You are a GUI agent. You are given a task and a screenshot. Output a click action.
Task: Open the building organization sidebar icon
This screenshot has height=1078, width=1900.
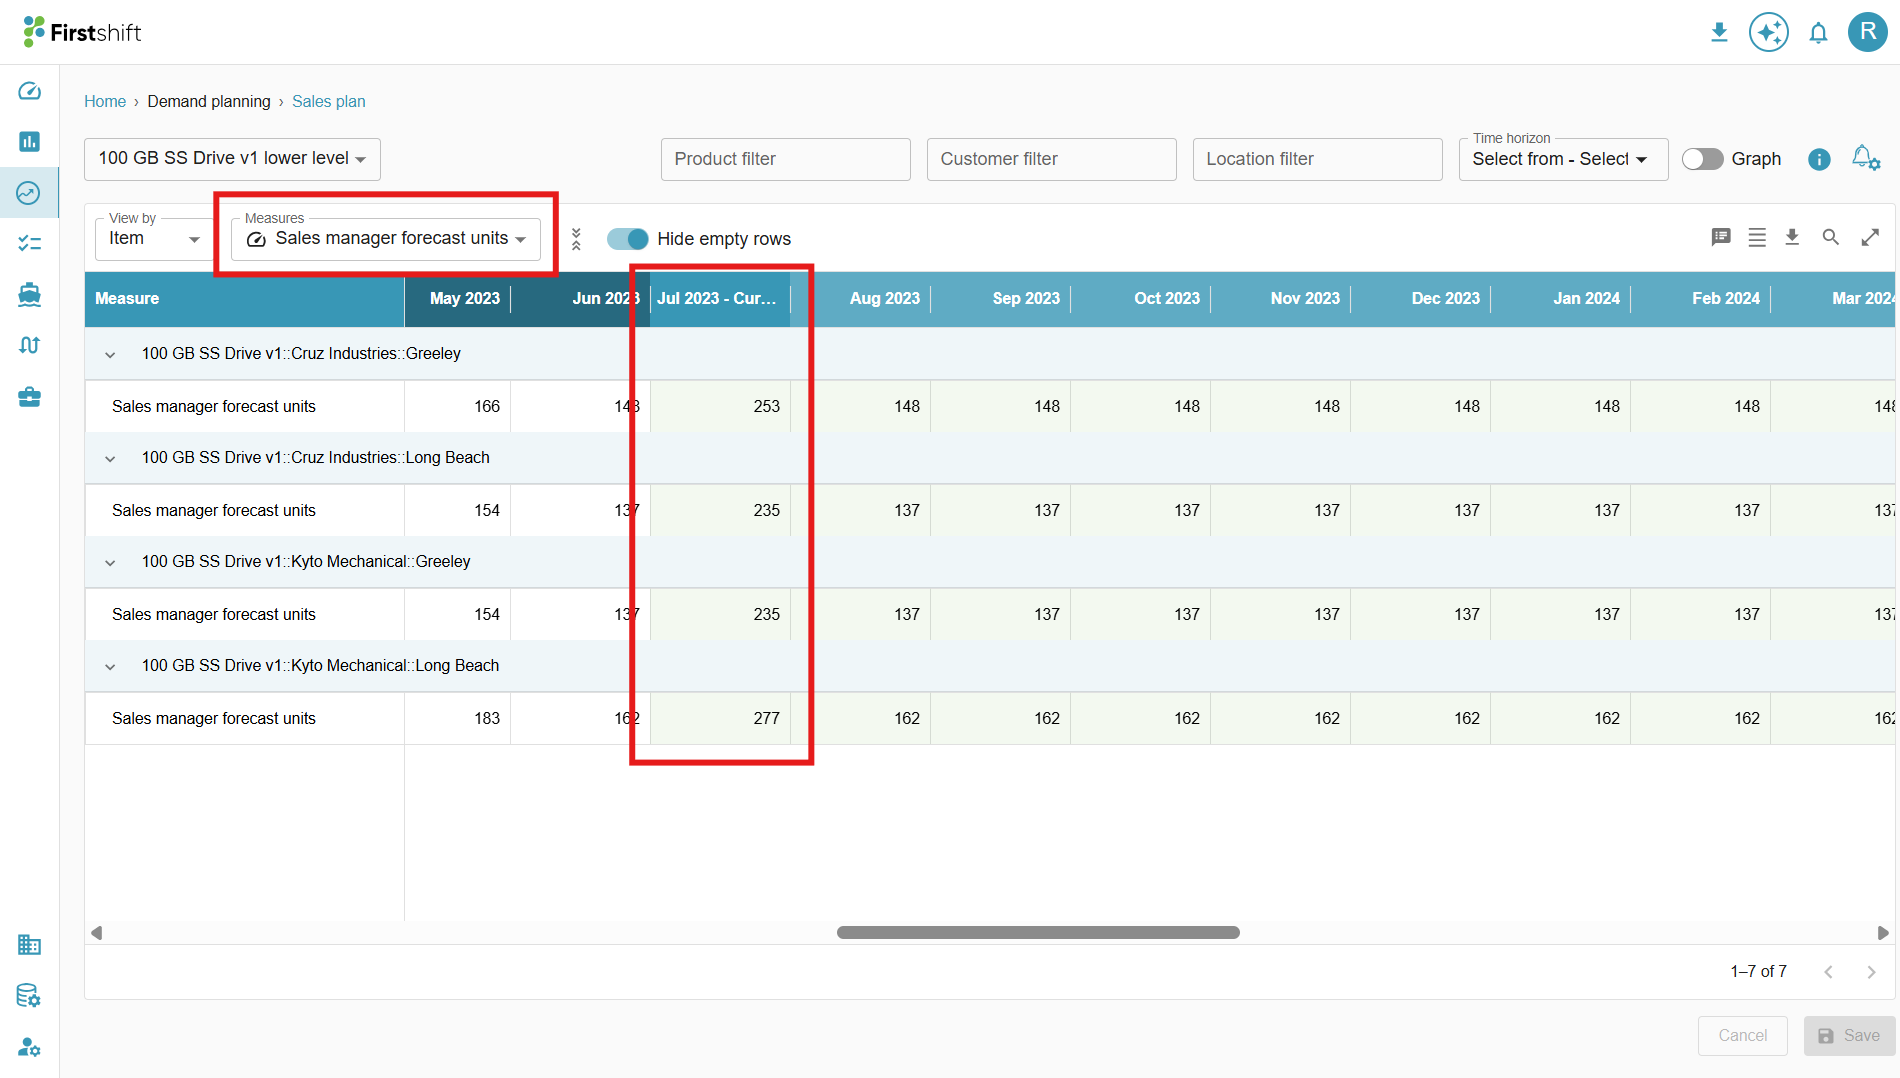tap(29, 944)
